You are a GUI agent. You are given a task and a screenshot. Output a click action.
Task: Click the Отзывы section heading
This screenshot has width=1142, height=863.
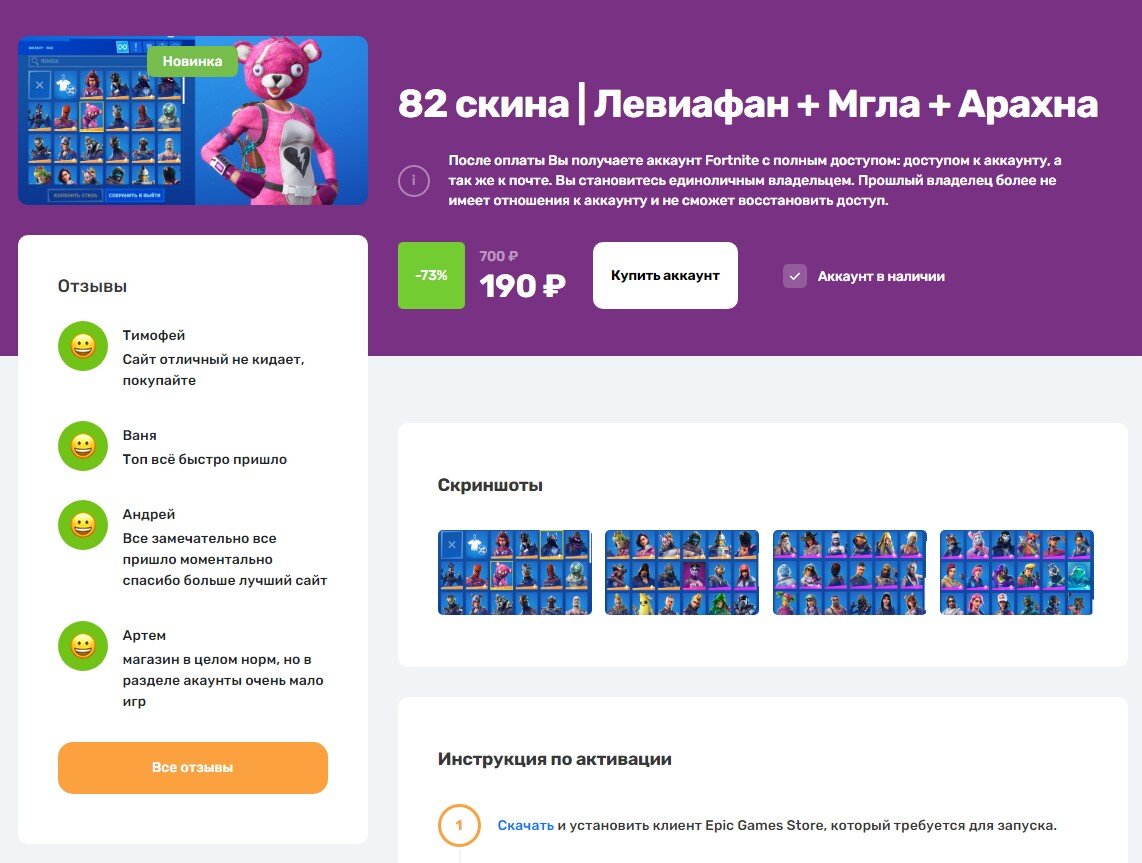click(92, 286)
